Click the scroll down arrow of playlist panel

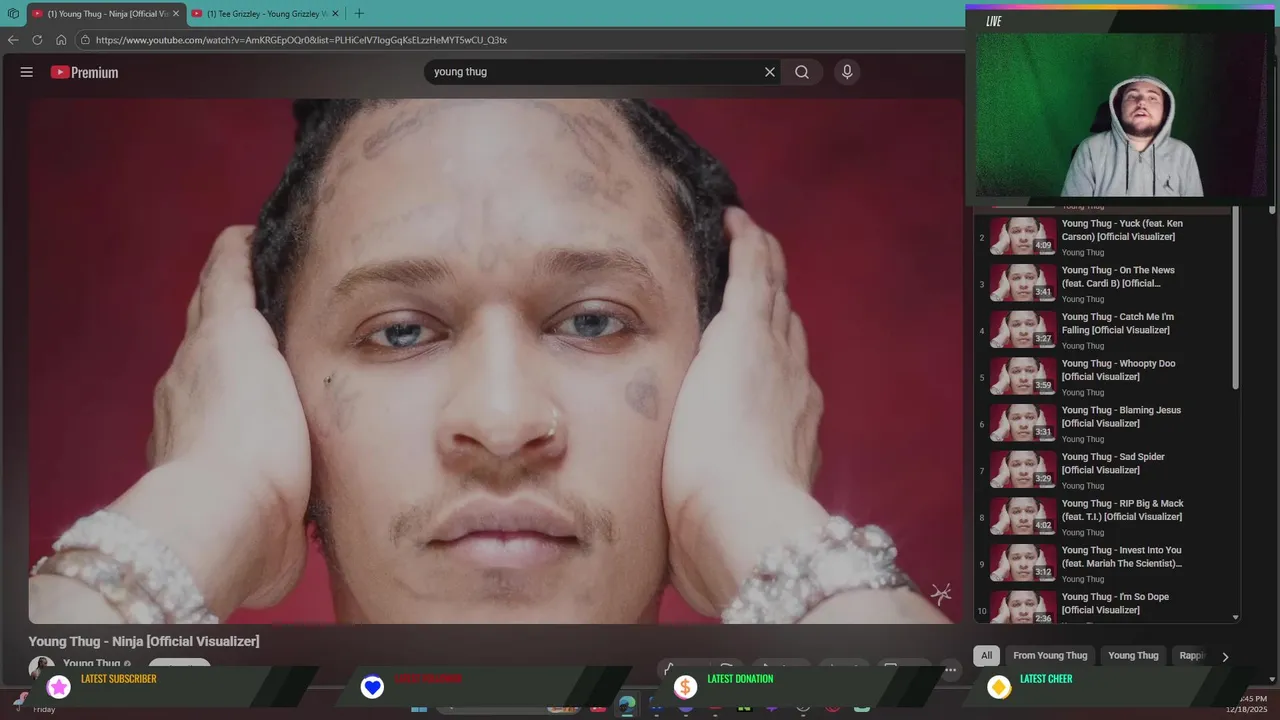coord(1235,618)
